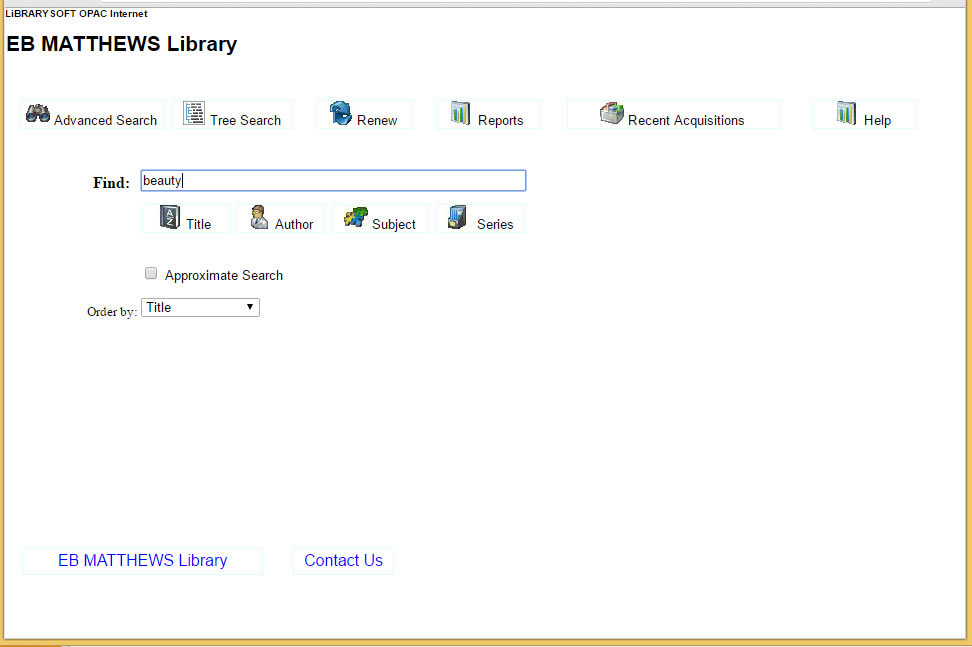Click the arrow on the Title sort combo box
This screenshot has width=972, height=647.
[250, 308]
